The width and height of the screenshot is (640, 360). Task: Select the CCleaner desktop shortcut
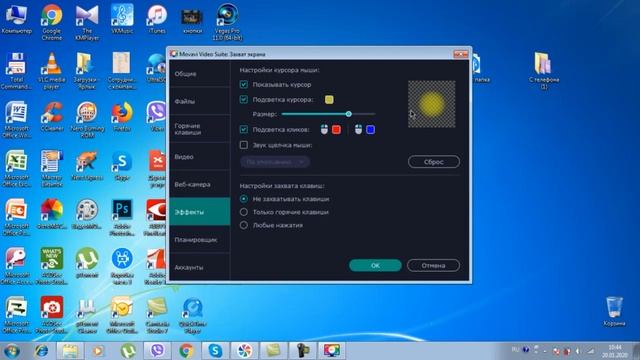[x=52, y=117]
